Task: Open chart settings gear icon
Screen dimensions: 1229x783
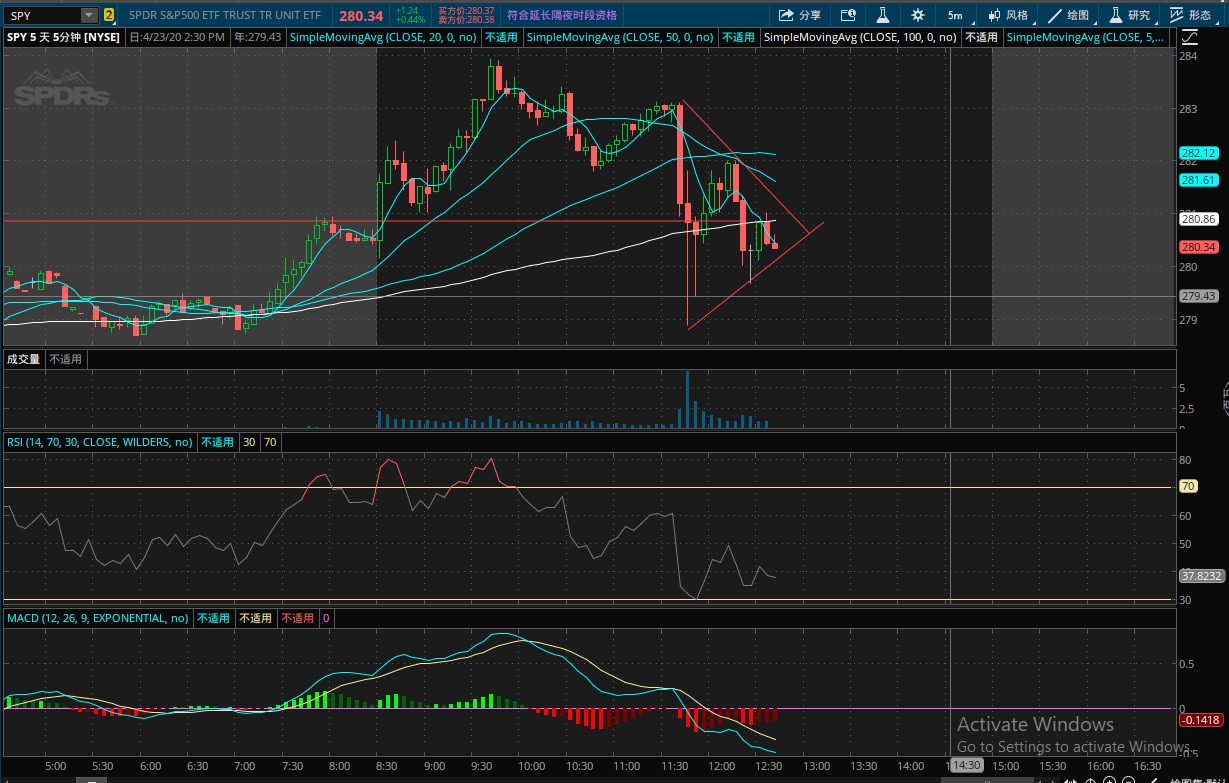Action: click(x=918, y=15)
